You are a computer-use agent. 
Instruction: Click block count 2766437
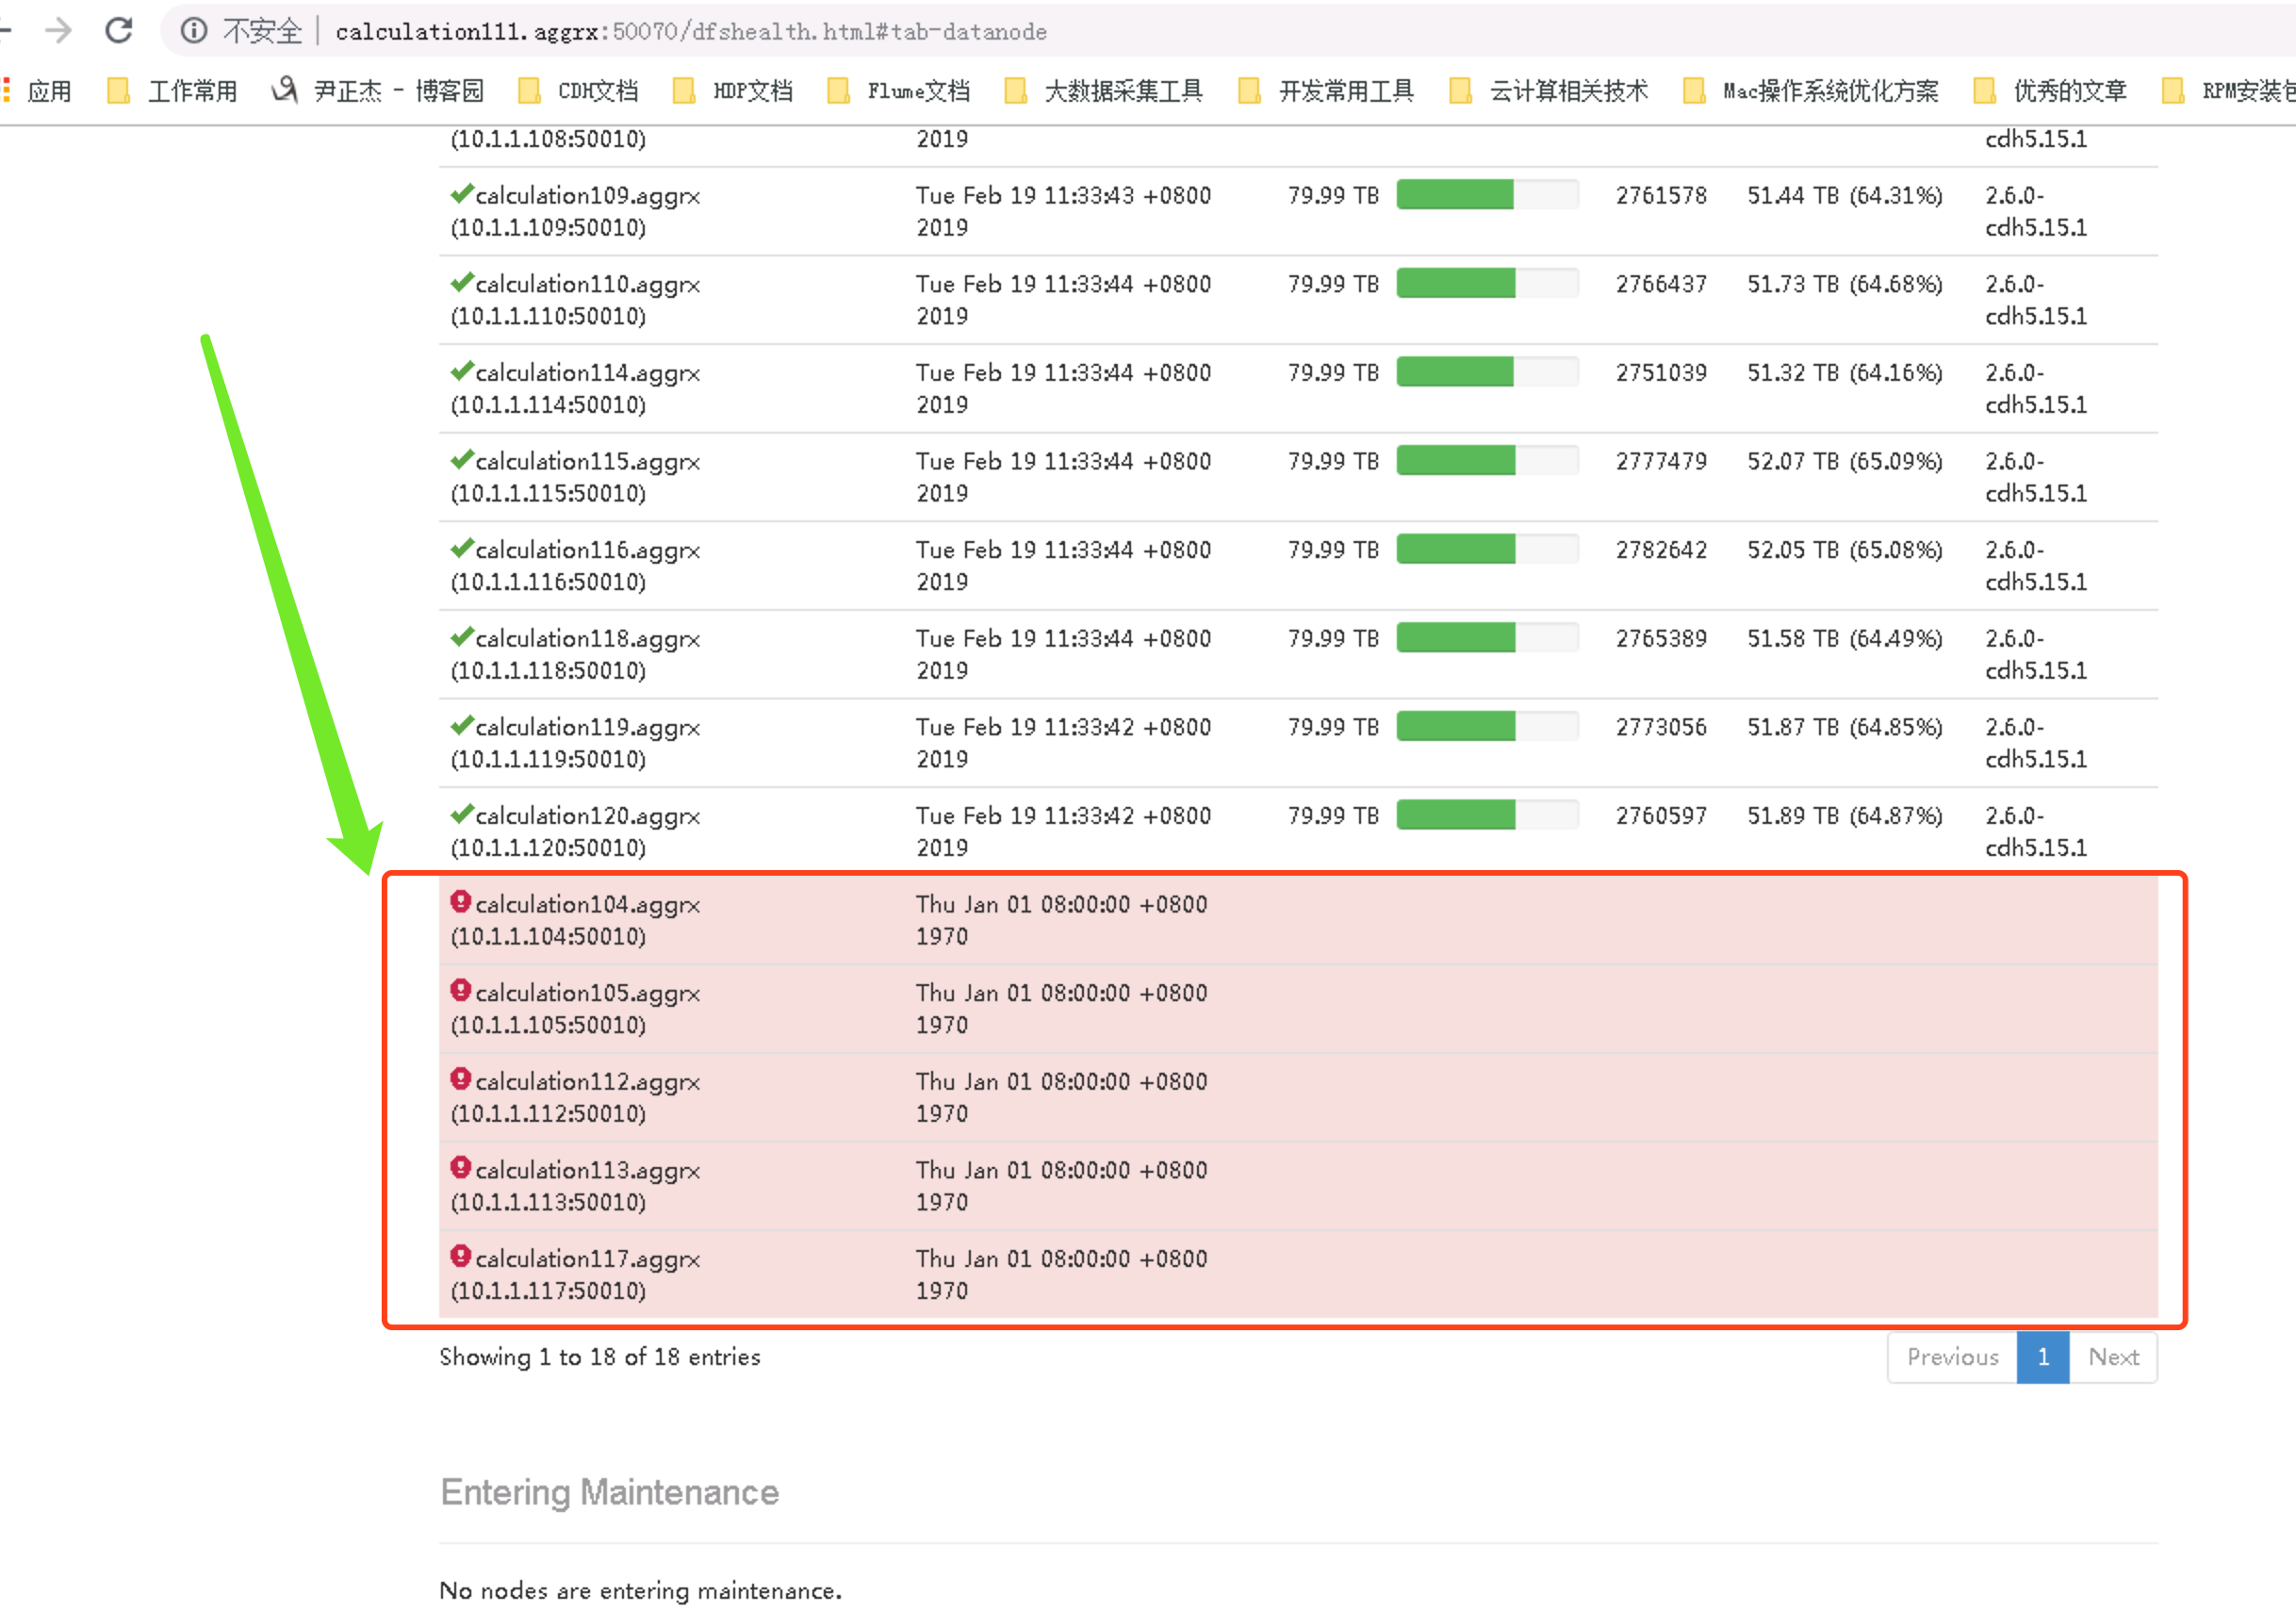(x=1661, y=284)
